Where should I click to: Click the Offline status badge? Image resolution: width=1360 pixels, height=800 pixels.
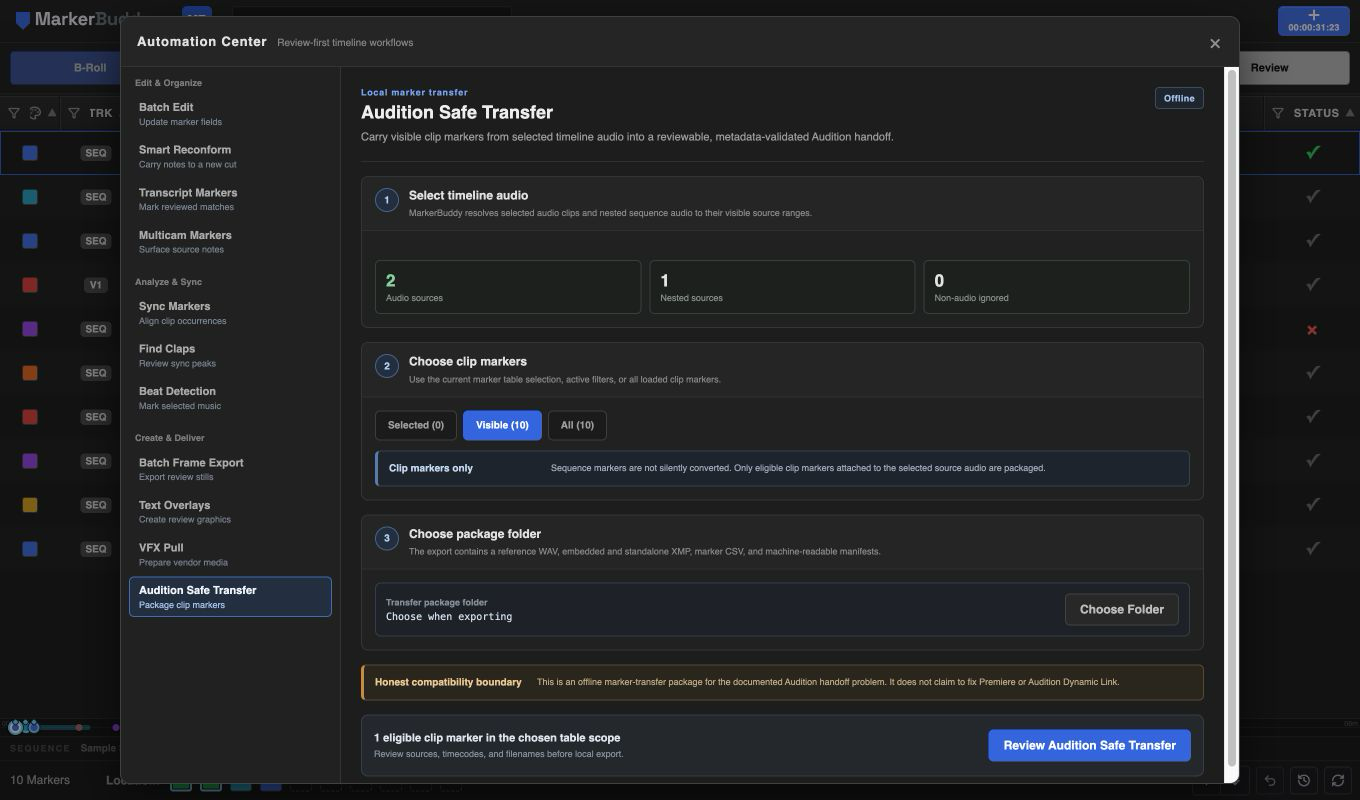click(x=1179, y=98)
